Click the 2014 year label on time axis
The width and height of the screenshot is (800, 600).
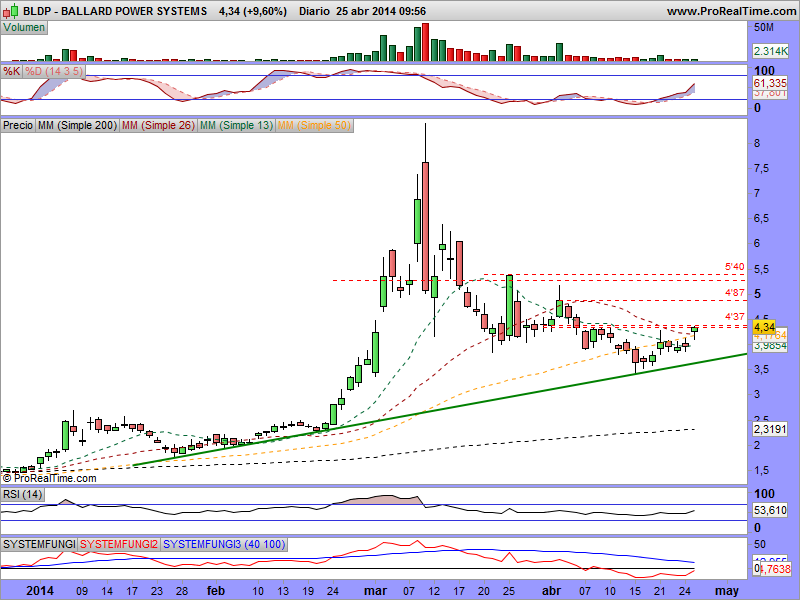coord(40,591)
